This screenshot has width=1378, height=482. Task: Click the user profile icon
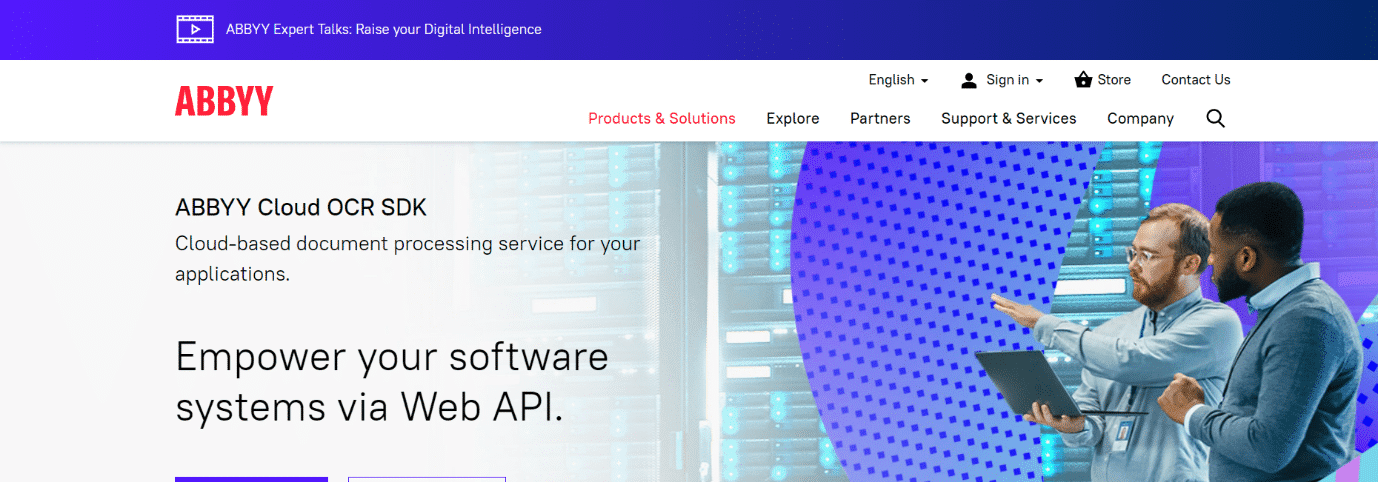(x=969, y=80)
